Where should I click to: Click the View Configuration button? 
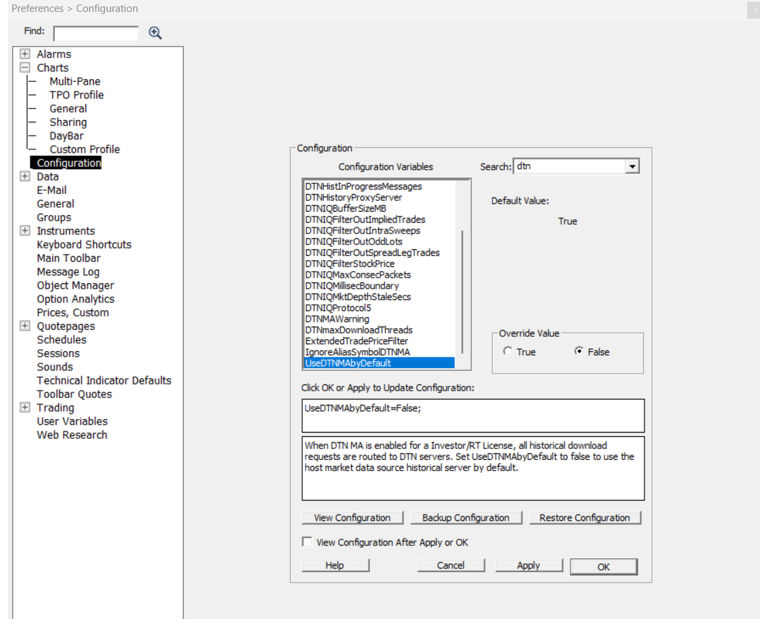352,518
